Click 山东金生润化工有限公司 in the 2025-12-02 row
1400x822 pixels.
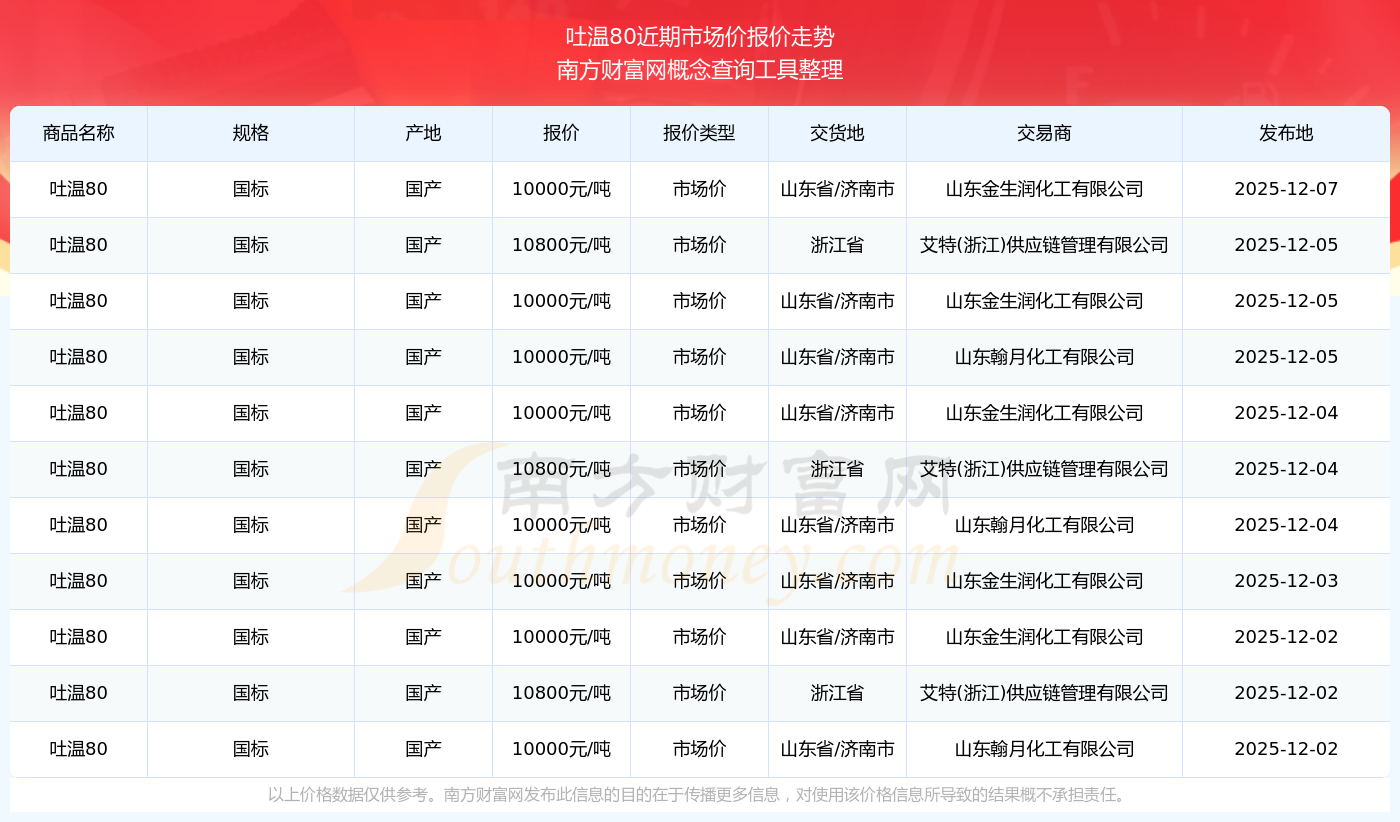click(1044, 637)
